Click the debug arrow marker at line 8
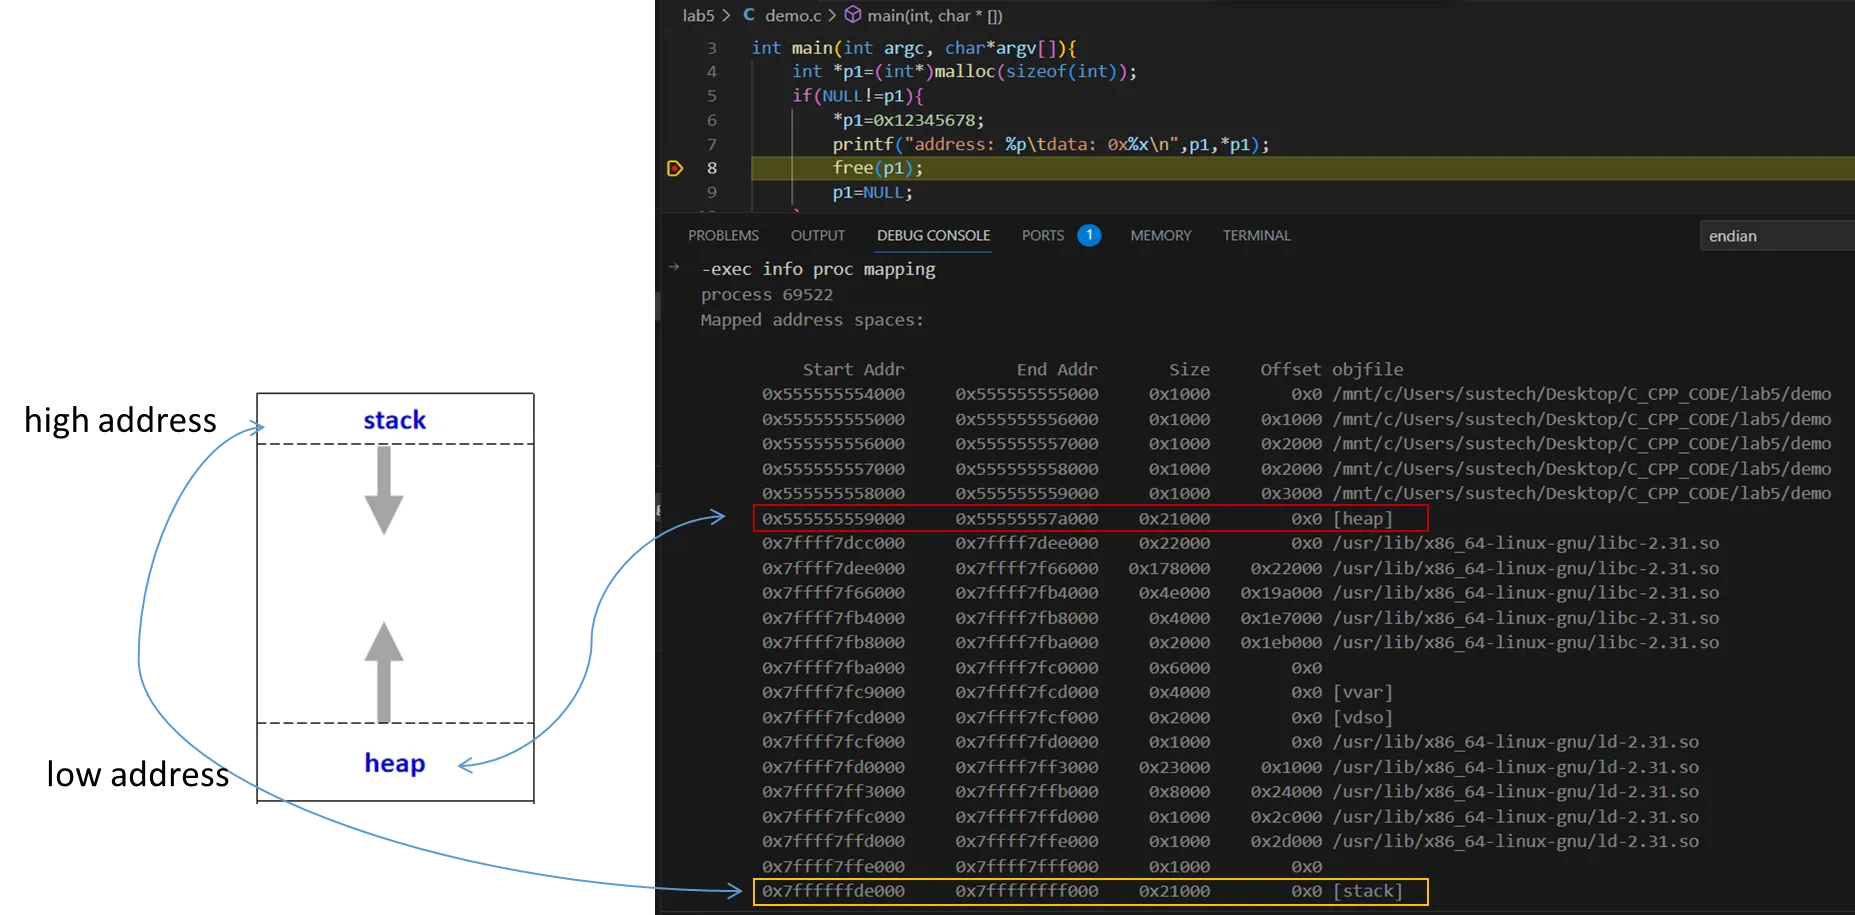Screen dimensions: 1855x915 pyautogui.click(x=675, y=168)
